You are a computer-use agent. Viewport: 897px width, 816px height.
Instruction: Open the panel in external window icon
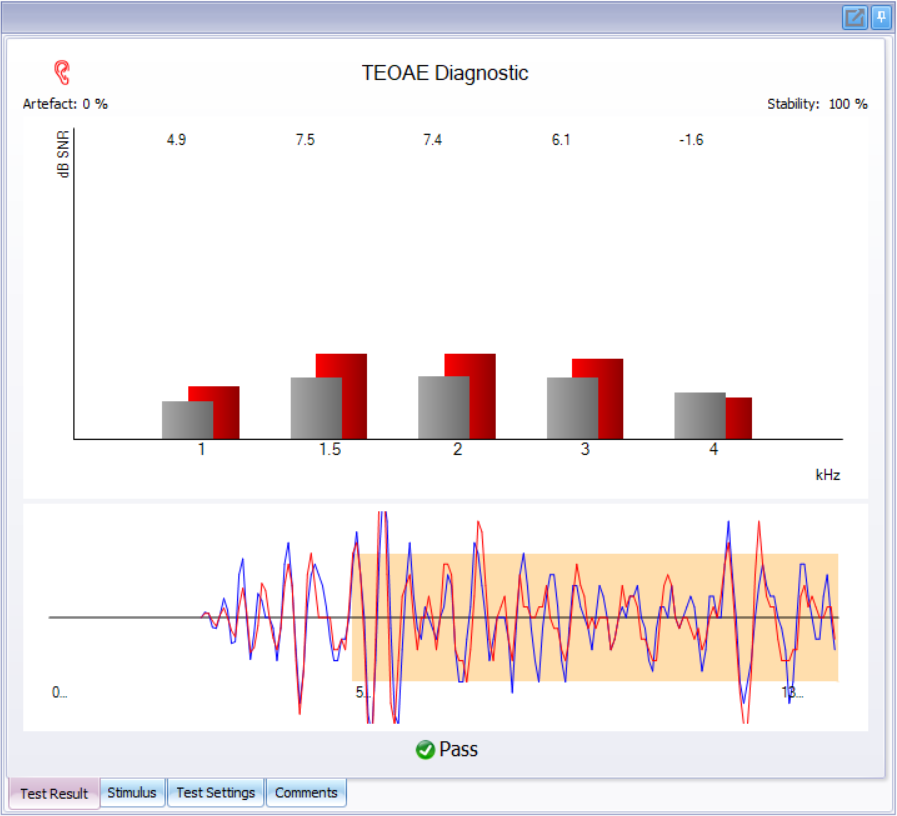(855, 17)
